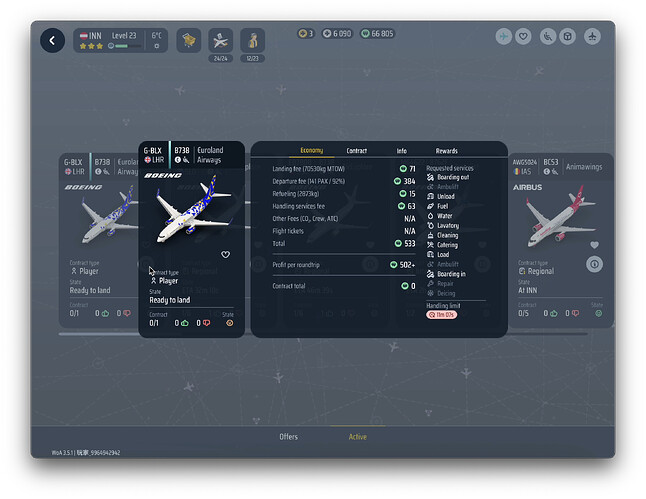The width and height of the screenshot is (646, 499).
Task: Click the thumbs-down icon on highlighted G-BLX card
Action: 206,323
